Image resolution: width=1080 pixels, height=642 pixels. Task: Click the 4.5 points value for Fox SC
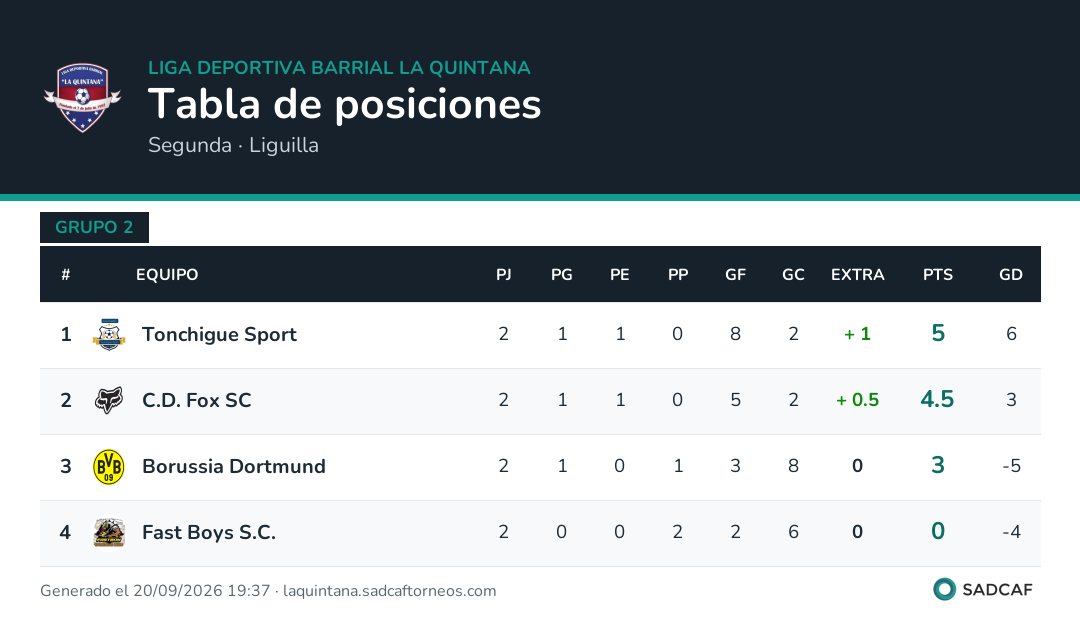937,400
